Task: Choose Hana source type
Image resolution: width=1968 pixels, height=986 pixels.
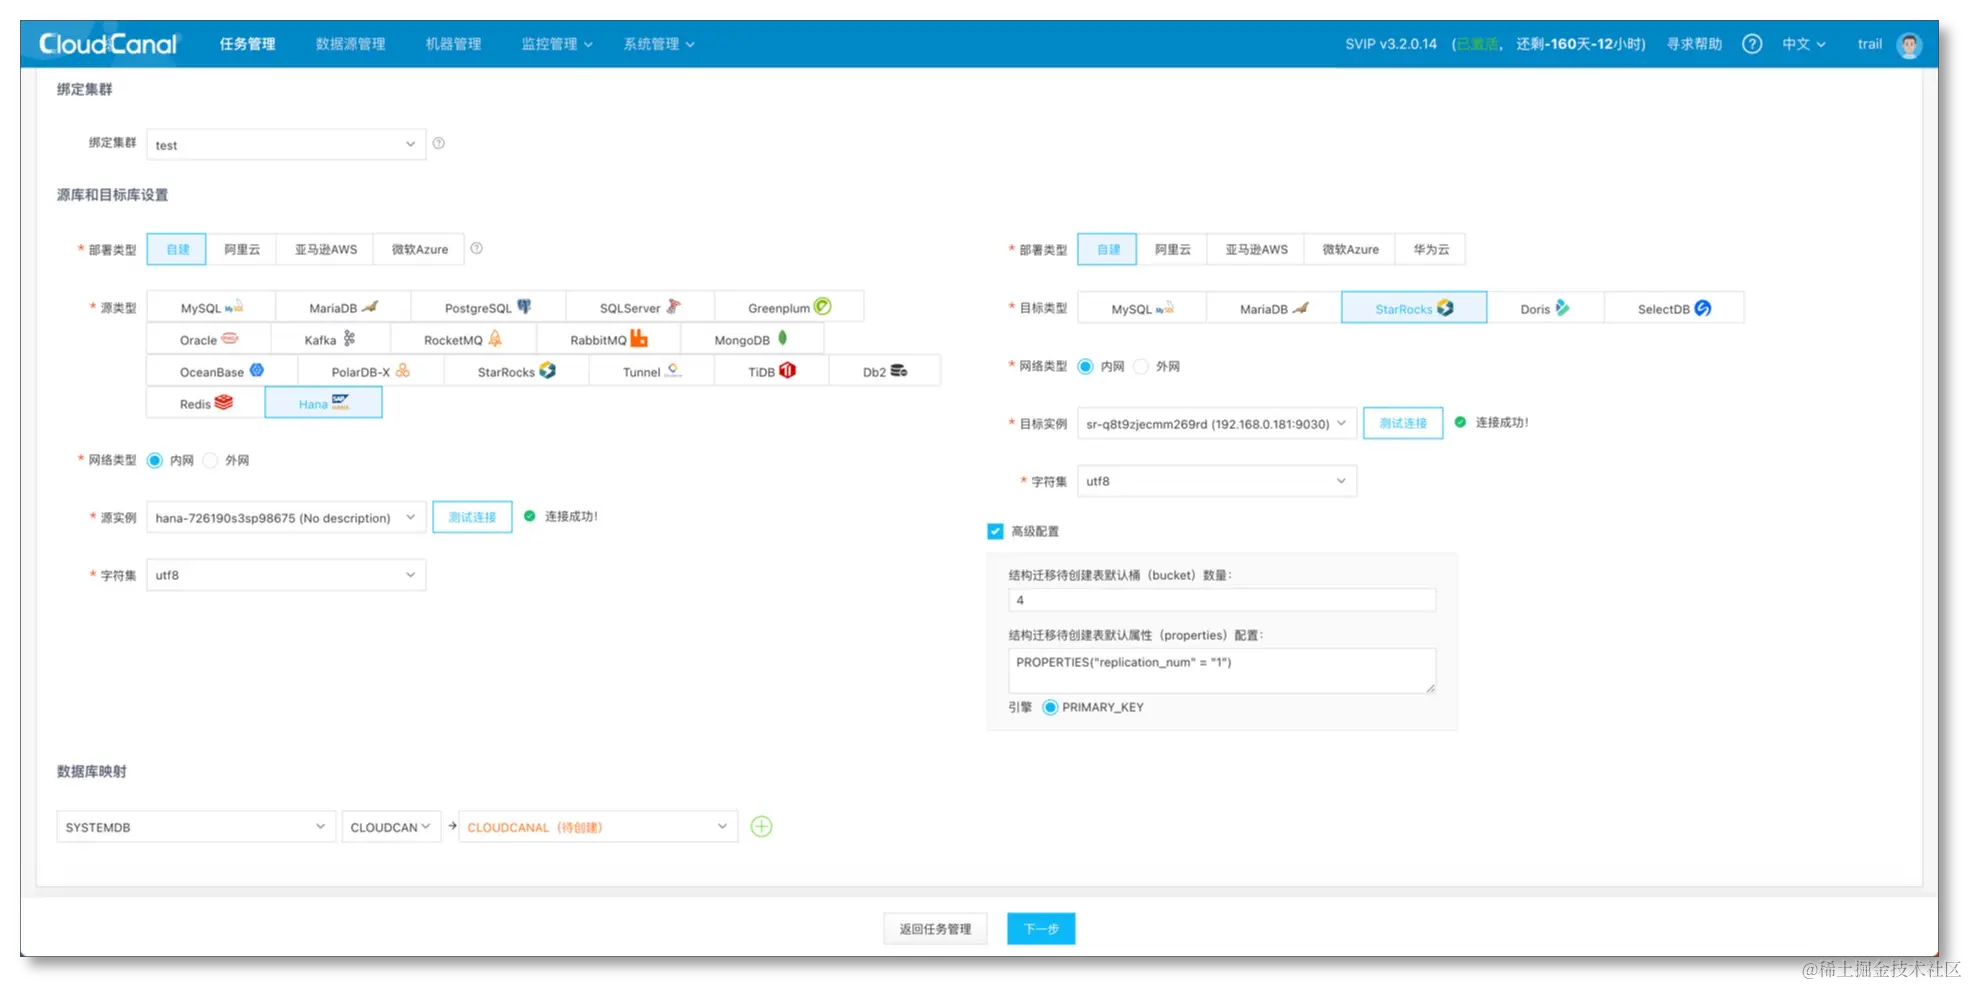Action: pos(323,403)
